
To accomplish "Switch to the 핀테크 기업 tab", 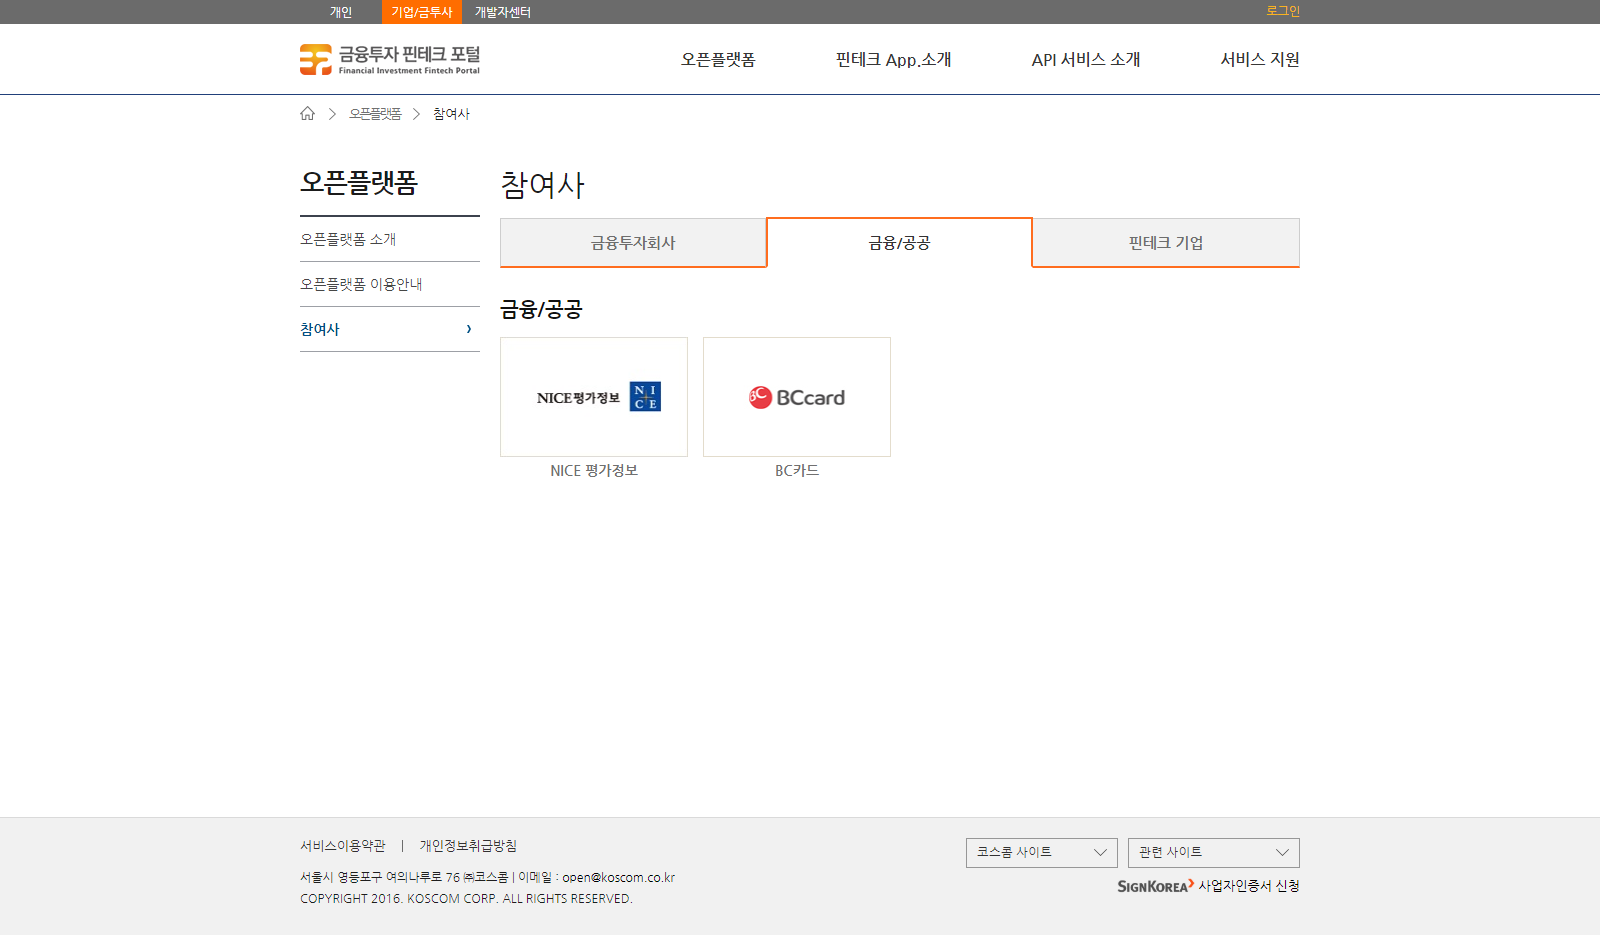I will pos(1166,243).
